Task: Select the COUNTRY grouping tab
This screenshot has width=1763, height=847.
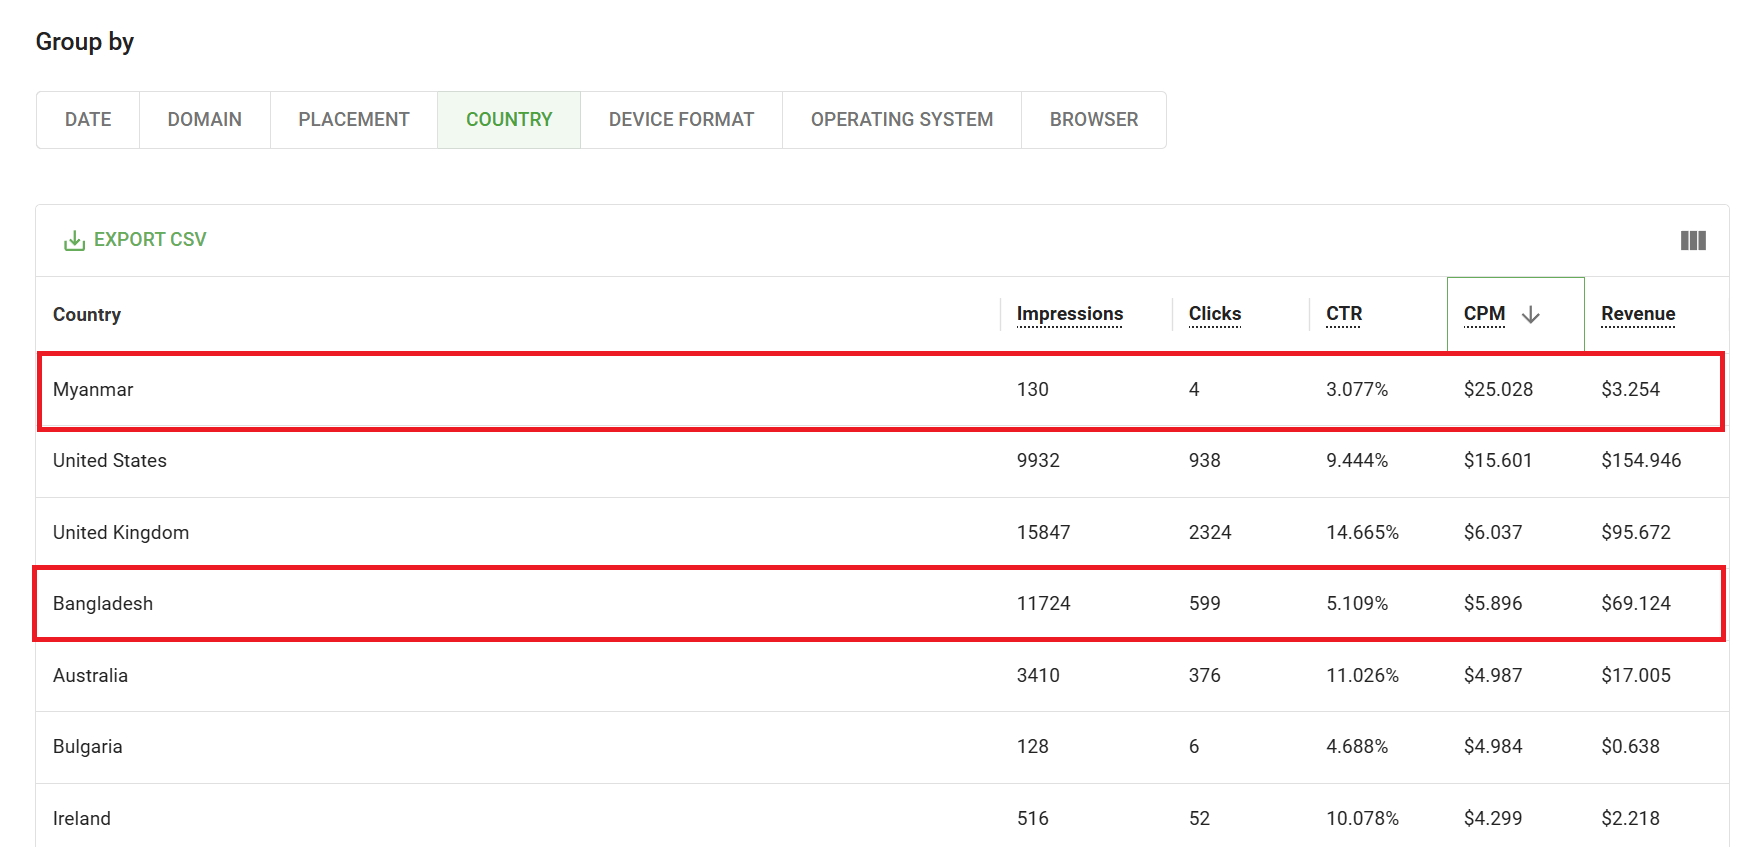Action: 508,120
